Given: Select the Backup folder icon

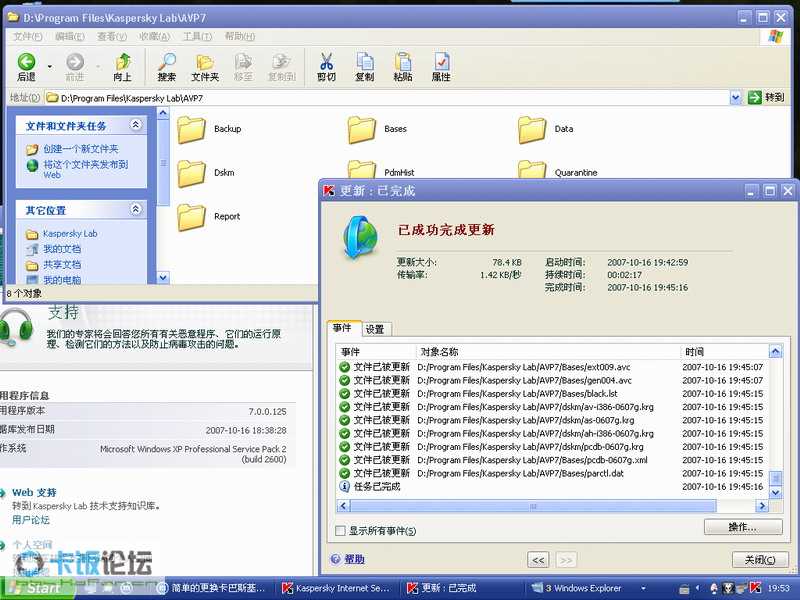Looking at the screenshot, I should [191, 130].
